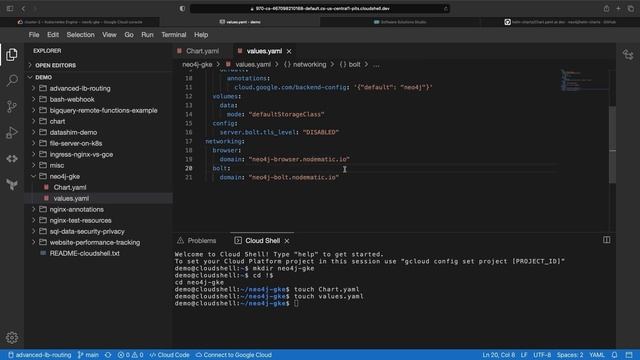The image size is (640, 360).
Task: Open the Source Control view
Action: pos(12,107)
